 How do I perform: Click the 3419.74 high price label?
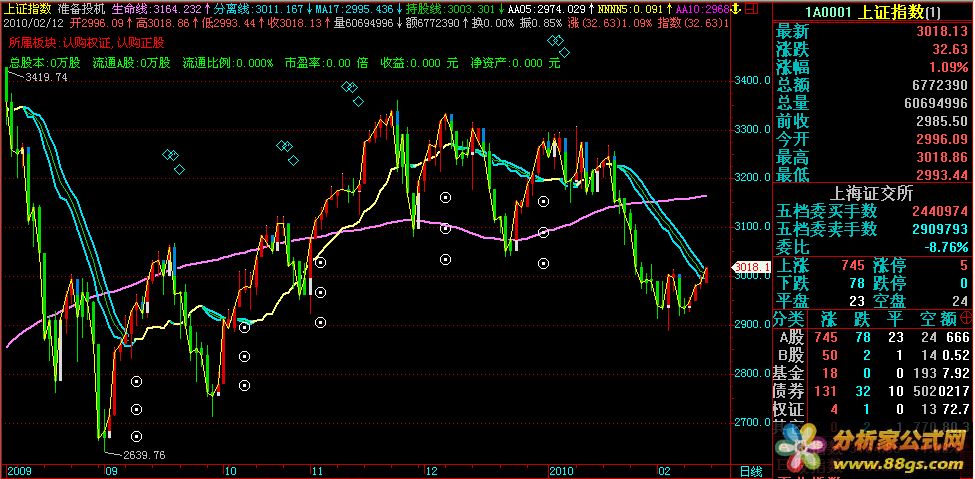[46, 77]
